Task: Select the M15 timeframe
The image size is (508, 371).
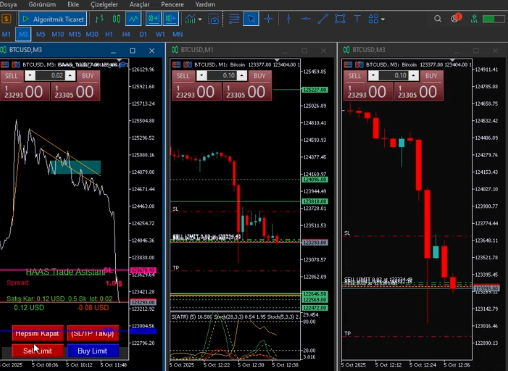Action: 75,34
